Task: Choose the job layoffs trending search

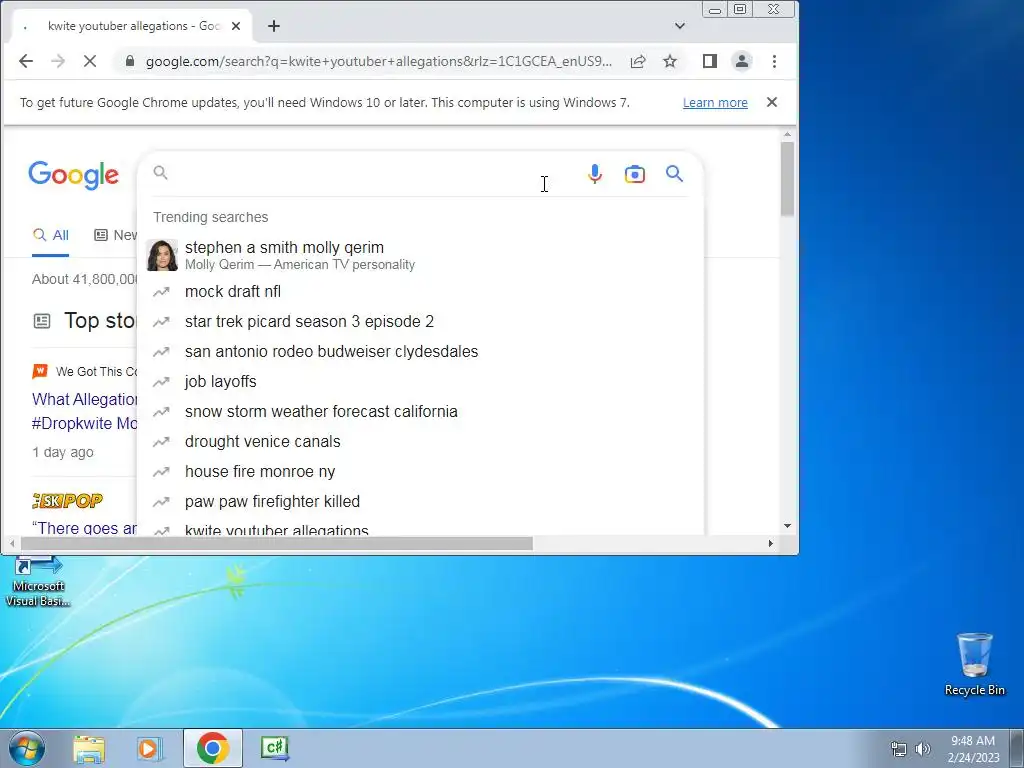Action: click(x=421, y=381)
